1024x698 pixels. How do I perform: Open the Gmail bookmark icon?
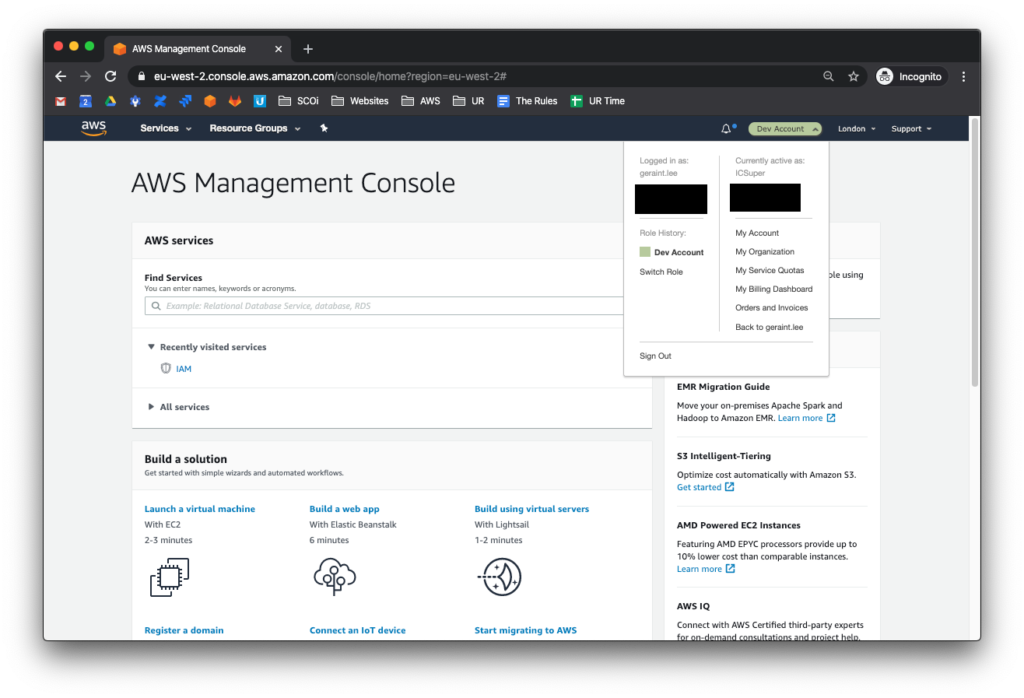click(x=61, y=101)
